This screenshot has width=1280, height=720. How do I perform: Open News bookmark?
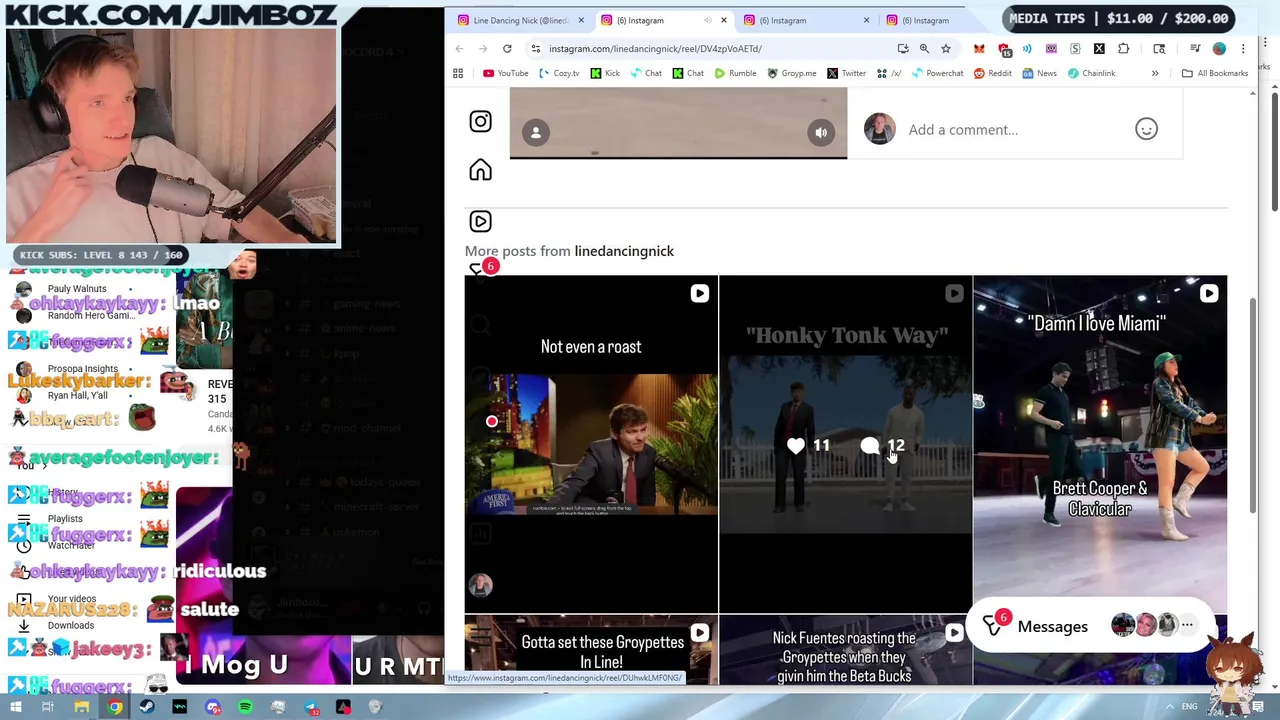point(1039,73)
